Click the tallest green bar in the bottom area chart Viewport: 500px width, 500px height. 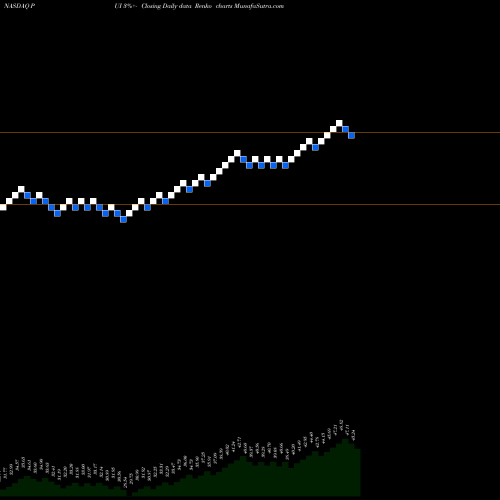coord(345,467)
